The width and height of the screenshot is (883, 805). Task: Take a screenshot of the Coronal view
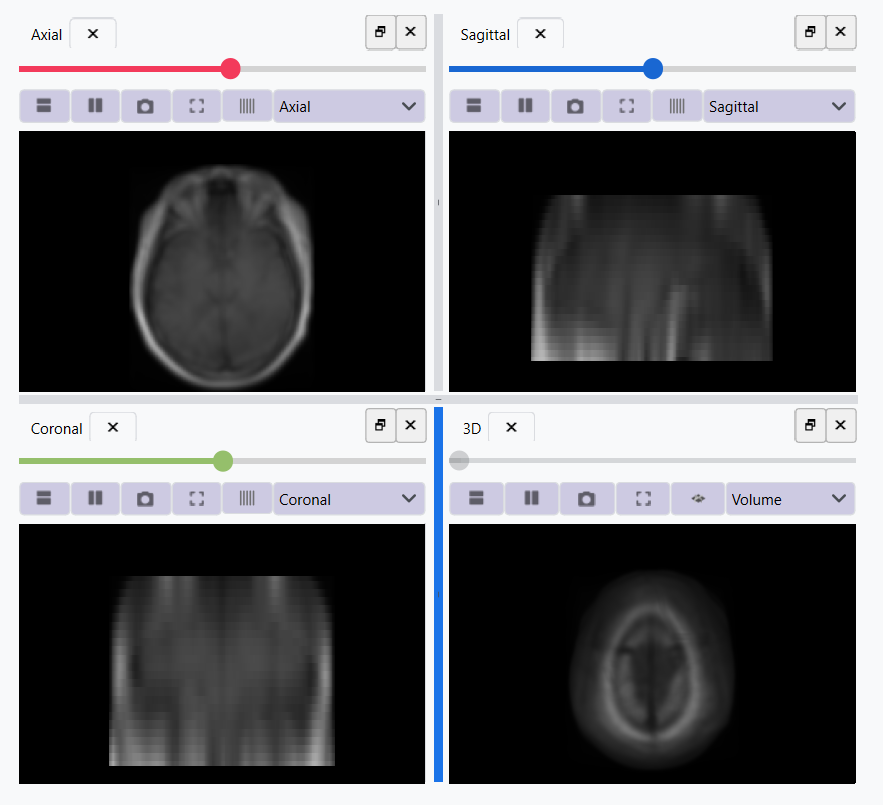[x=145, y=499]
